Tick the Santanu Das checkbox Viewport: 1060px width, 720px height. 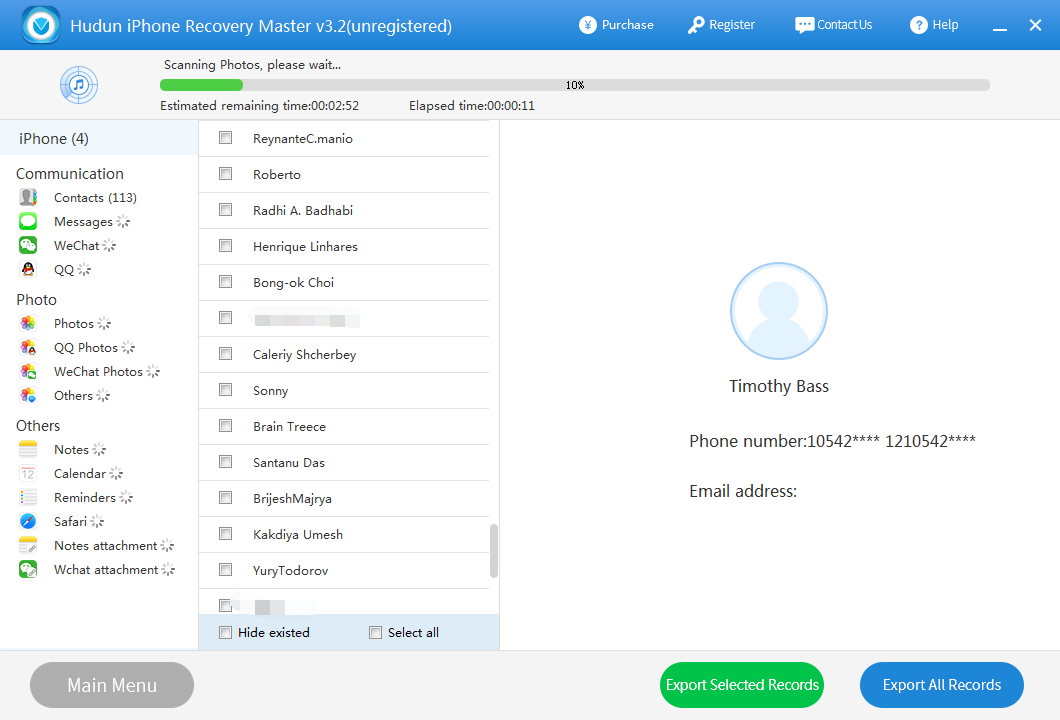coord(226,462)
